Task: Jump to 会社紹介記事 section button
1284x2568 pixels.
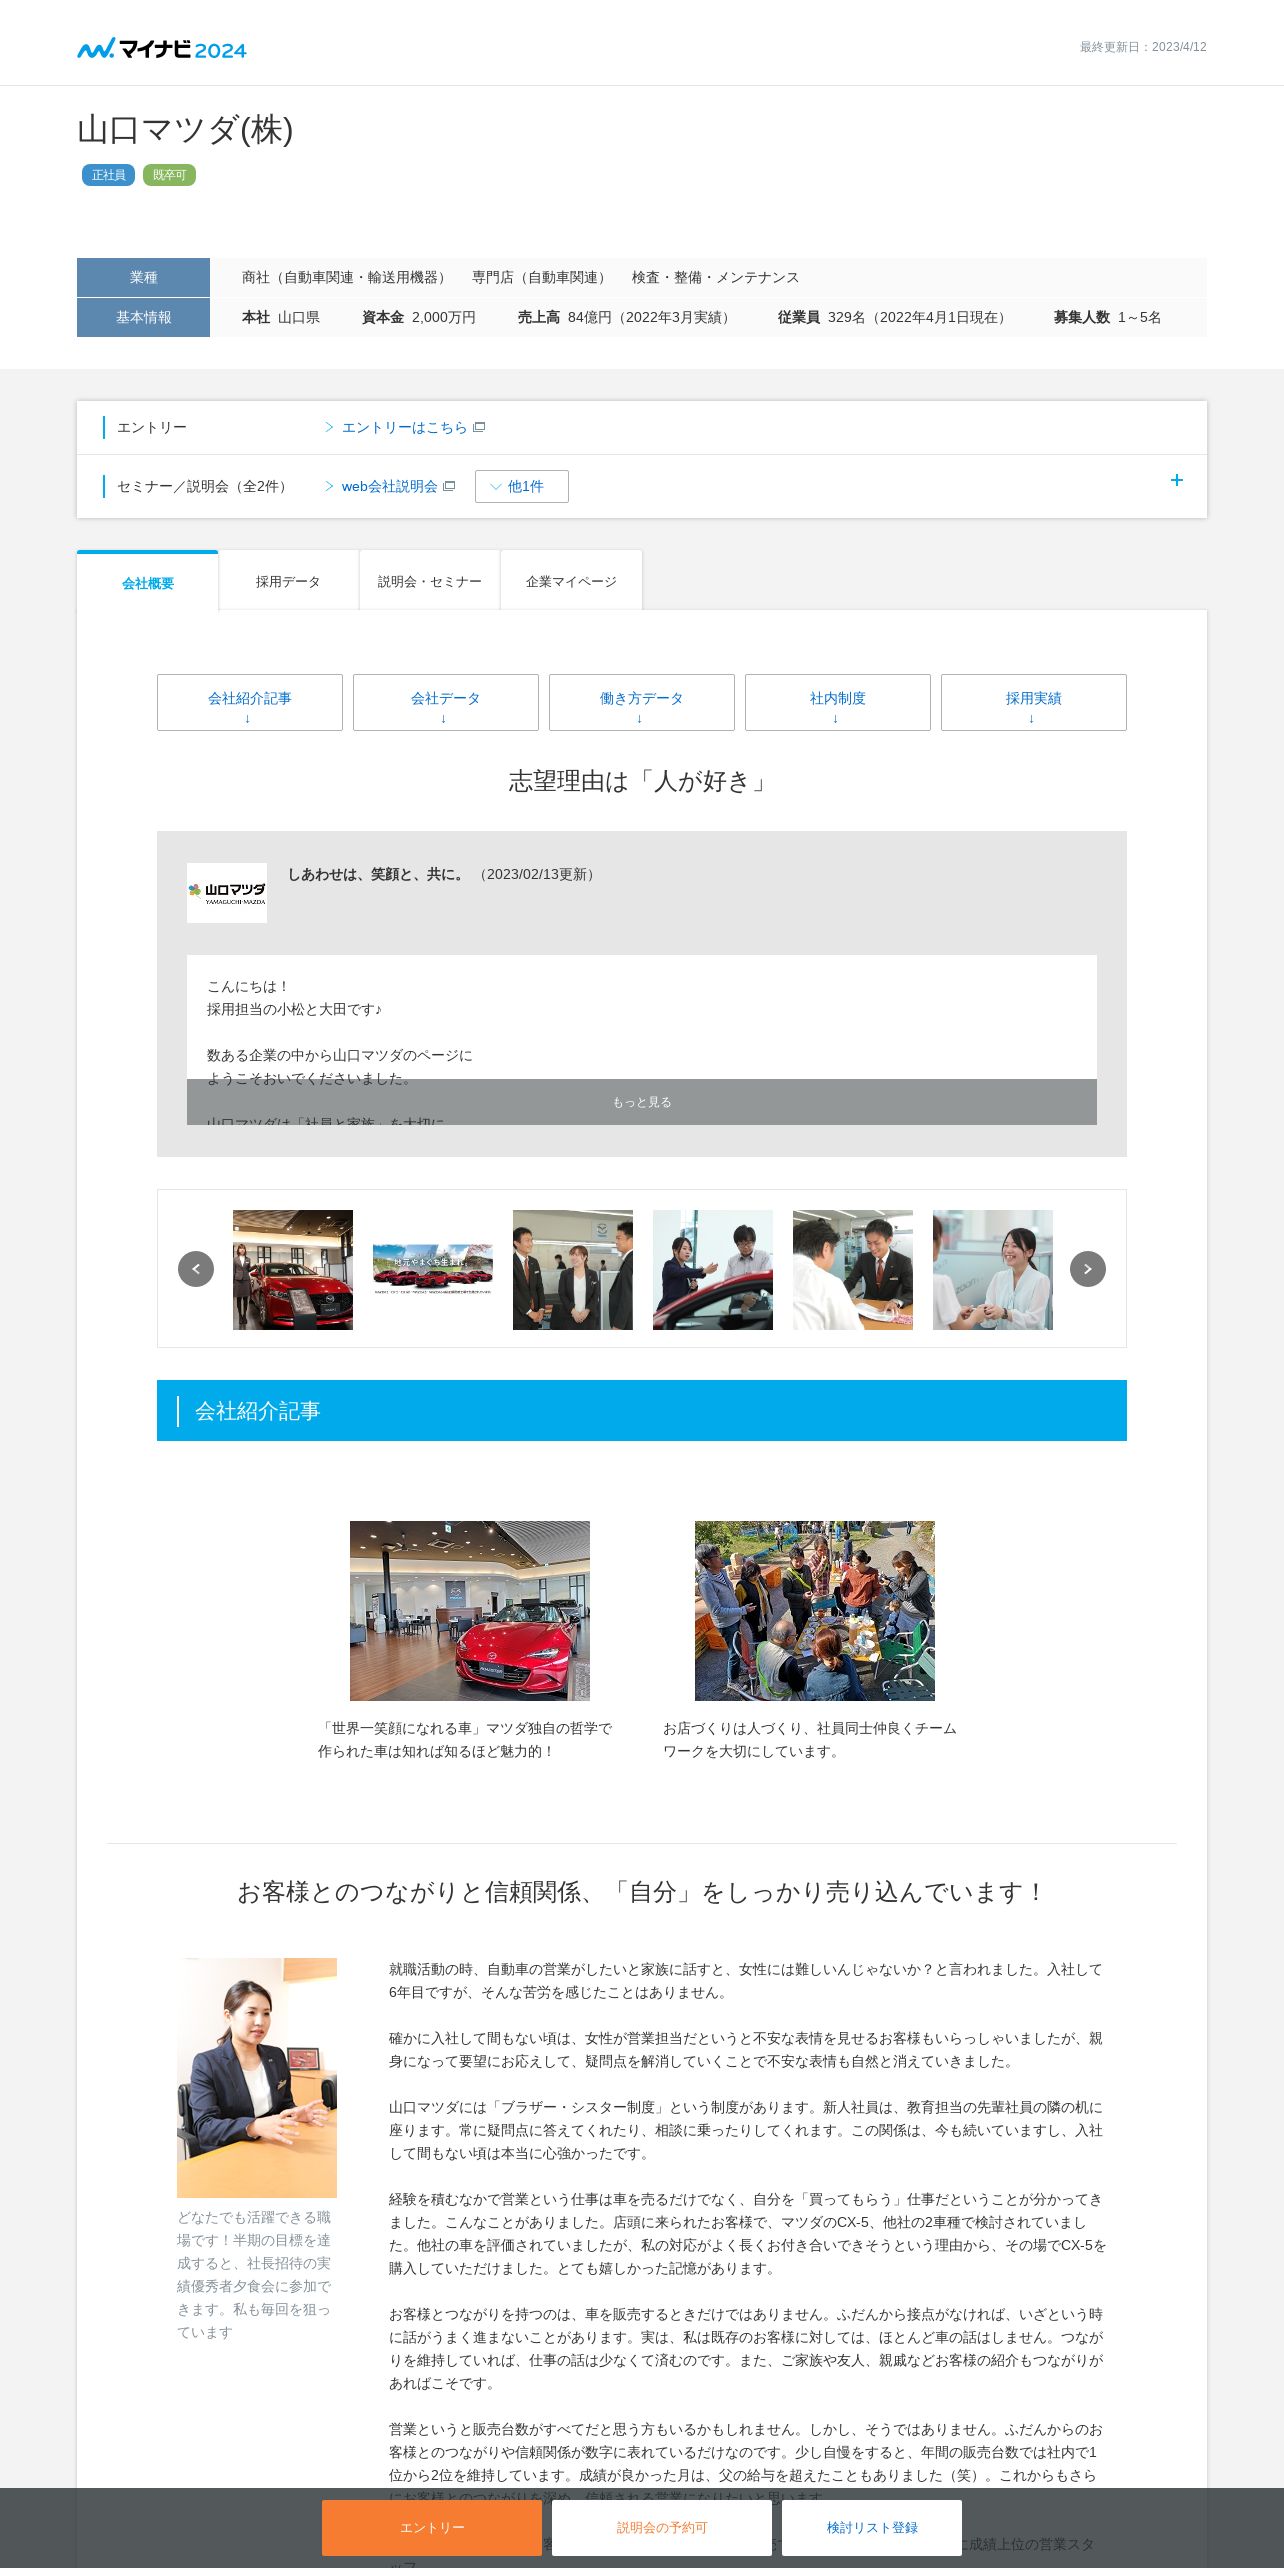Action: 250,702
